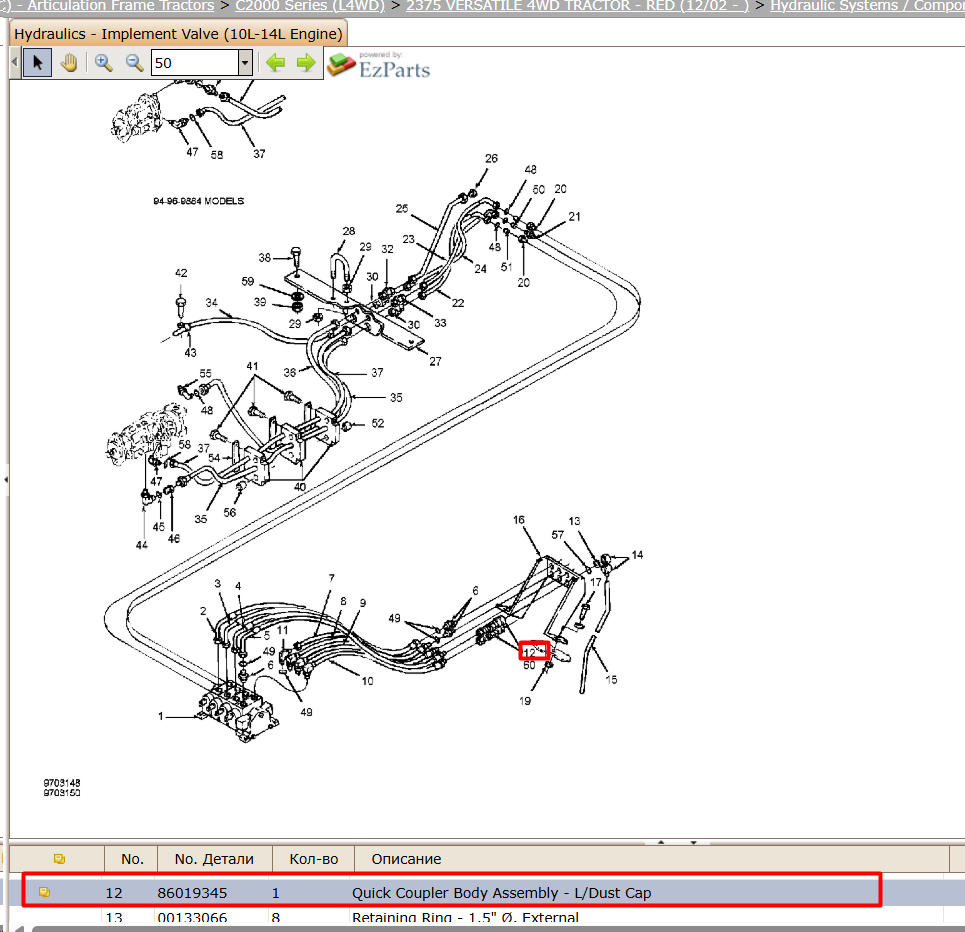Image resolution: width=965 pixels, height=932 pixels.
Task: Click callout 7 in the diagram
Action: 332,578
